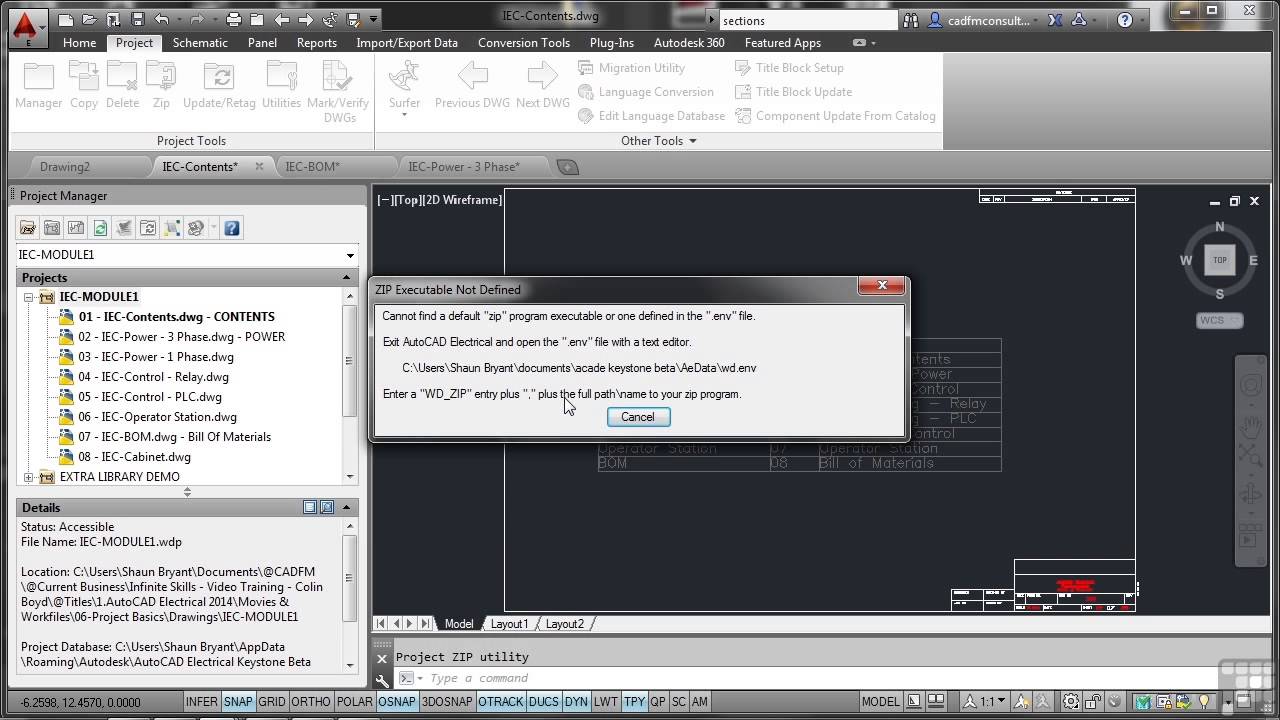Click the Isolate Objects lightbulb icon
The image size is (1280, 720).
click(1205, 701)
